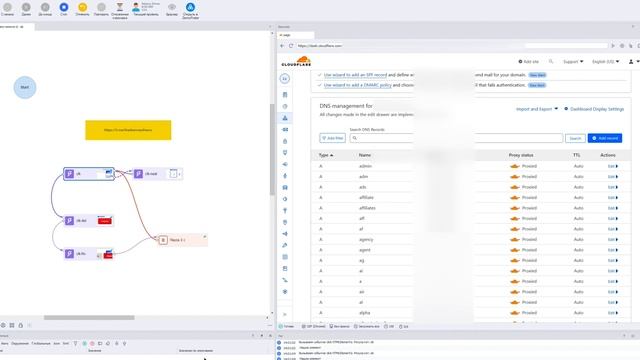Select the UA-Add action block
640x360 pixels.
point(88,221)
